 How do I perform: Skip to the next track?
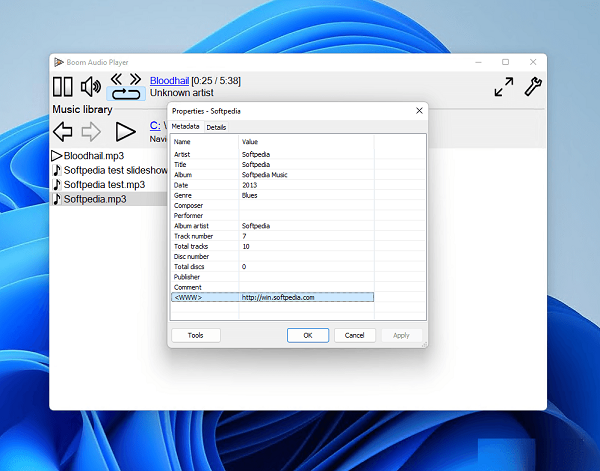tap(135, 78)
